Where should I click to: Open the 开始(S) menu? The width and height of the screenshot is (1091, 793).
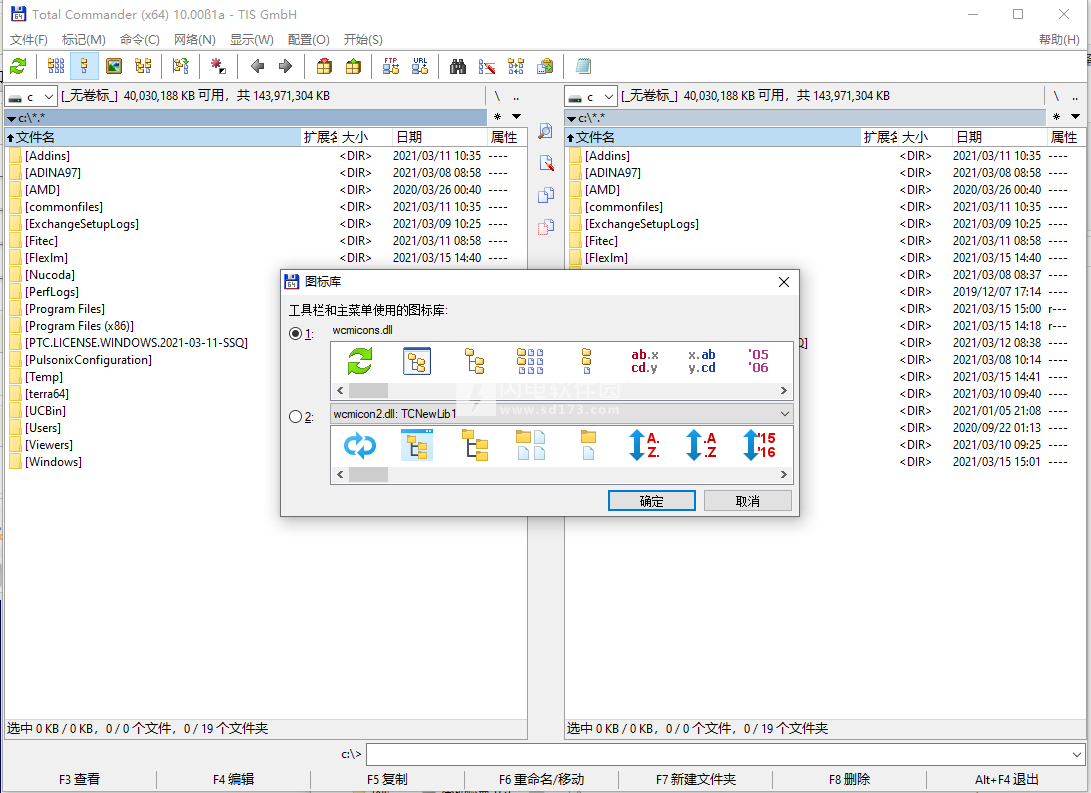[x=363, y=40]
